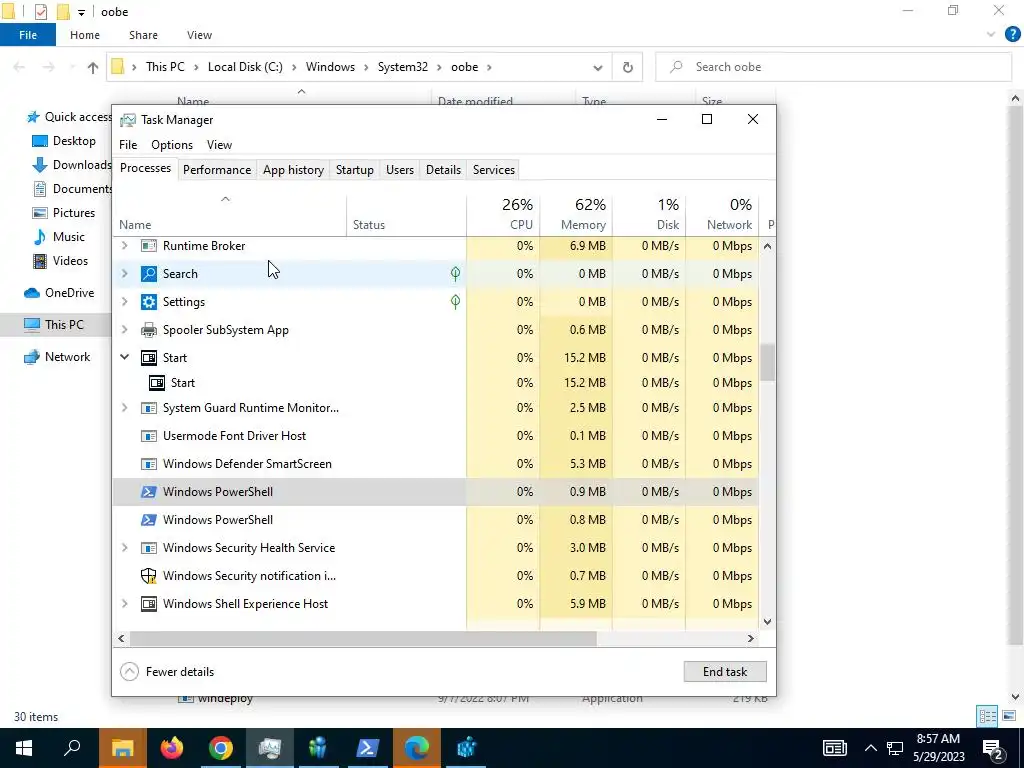Click the Spooler SubSystem App printer icon
The height and width of the screenshot is (768, 1024).
pos(149,330)
